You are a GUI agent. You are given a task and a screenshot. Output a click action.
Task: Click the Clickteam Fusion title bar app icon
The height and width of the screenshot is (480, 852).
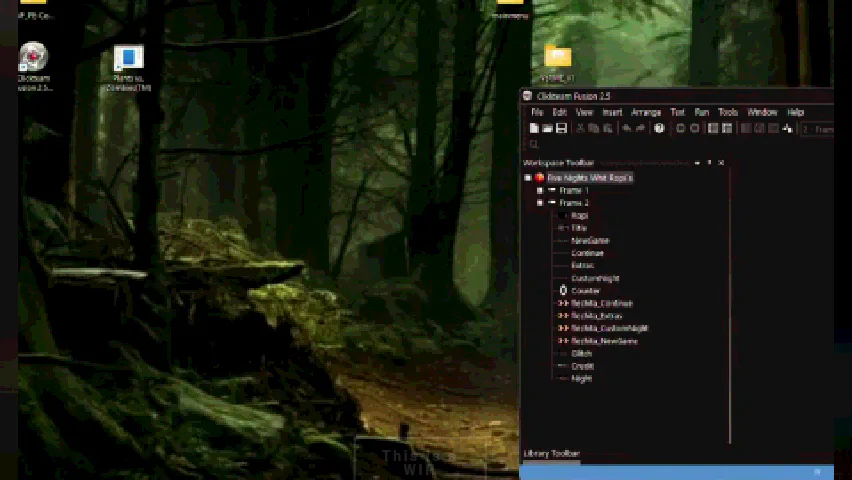(527, 96)
